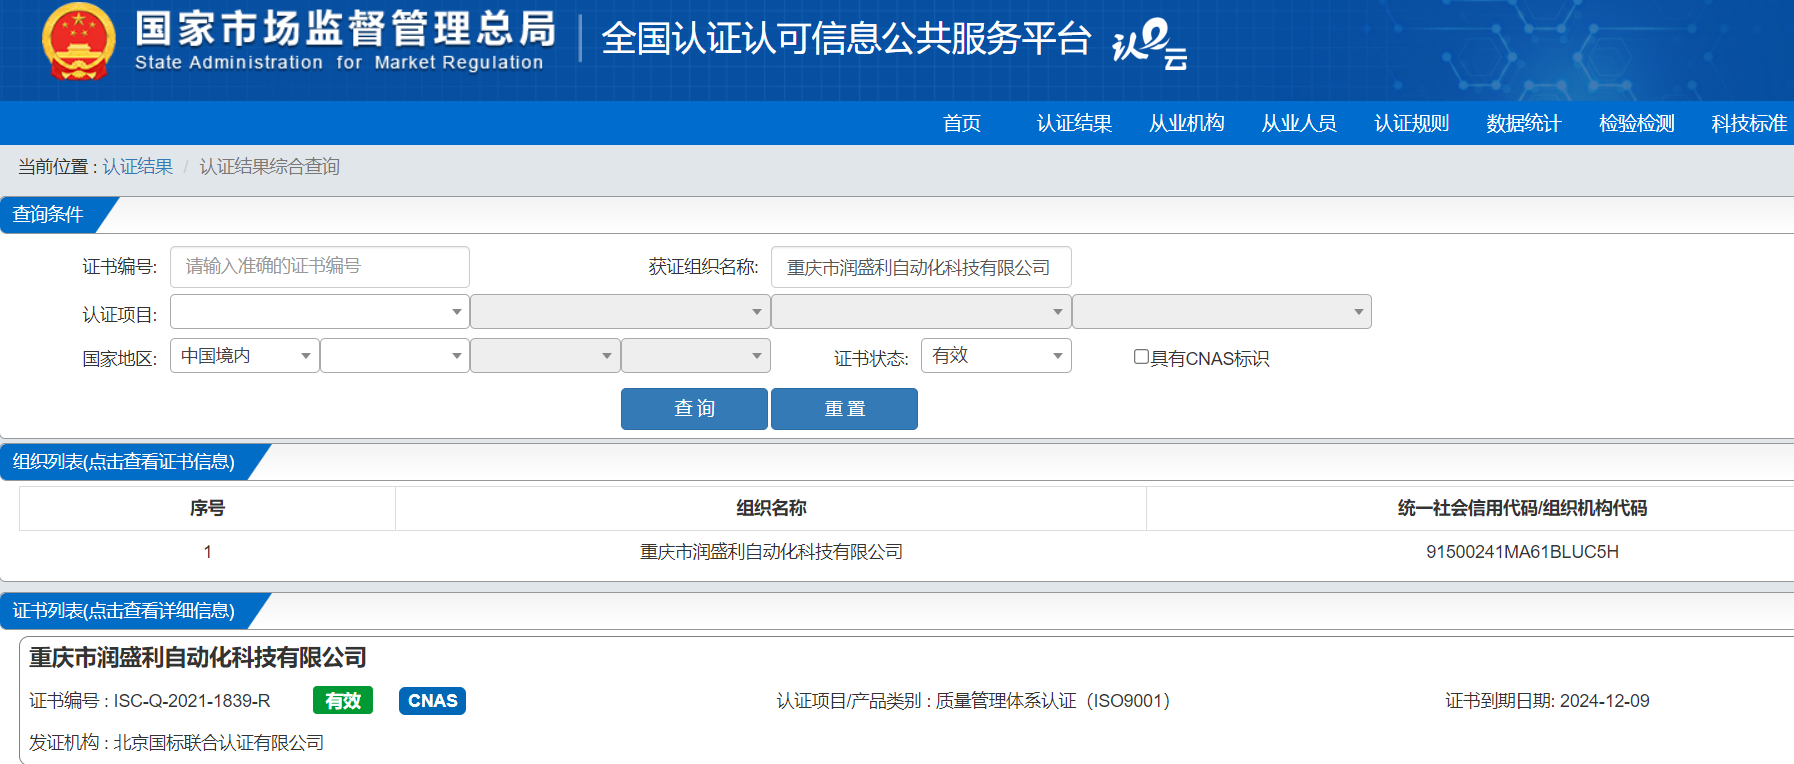Expand the second 认证项目 dropdown
The width and height of the screenshot is (1794, 764).
tap(620, 312)
